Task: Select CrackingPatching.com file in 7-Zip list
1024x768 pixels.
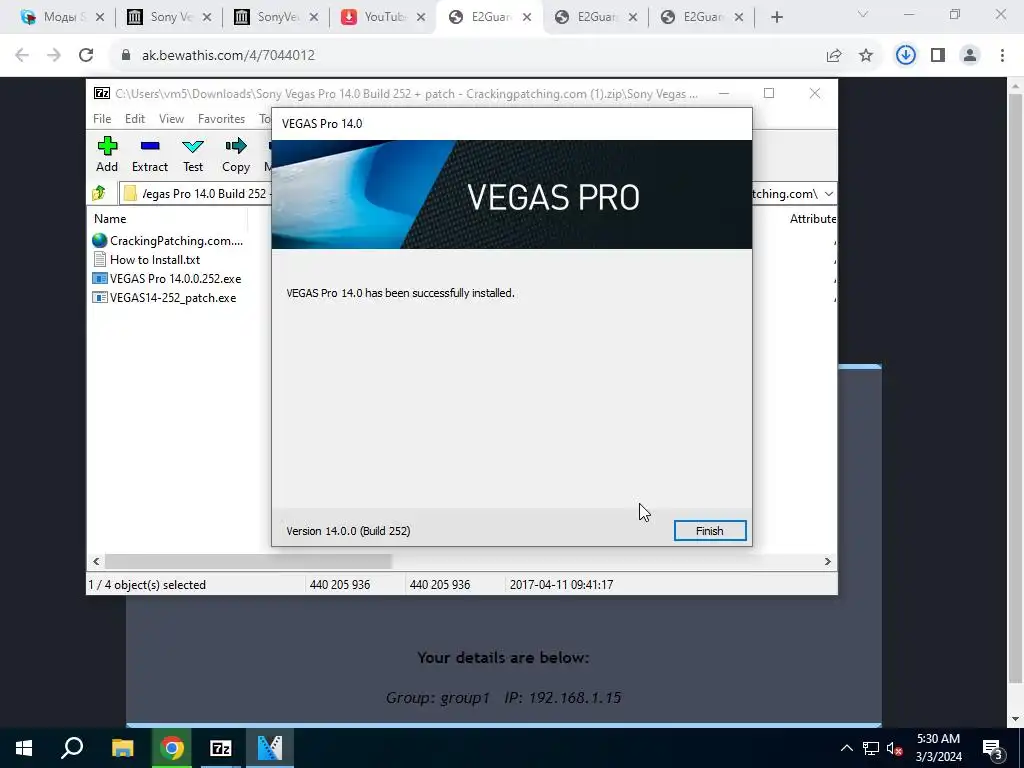Action: pyautogui.click(x=168, y=241)
